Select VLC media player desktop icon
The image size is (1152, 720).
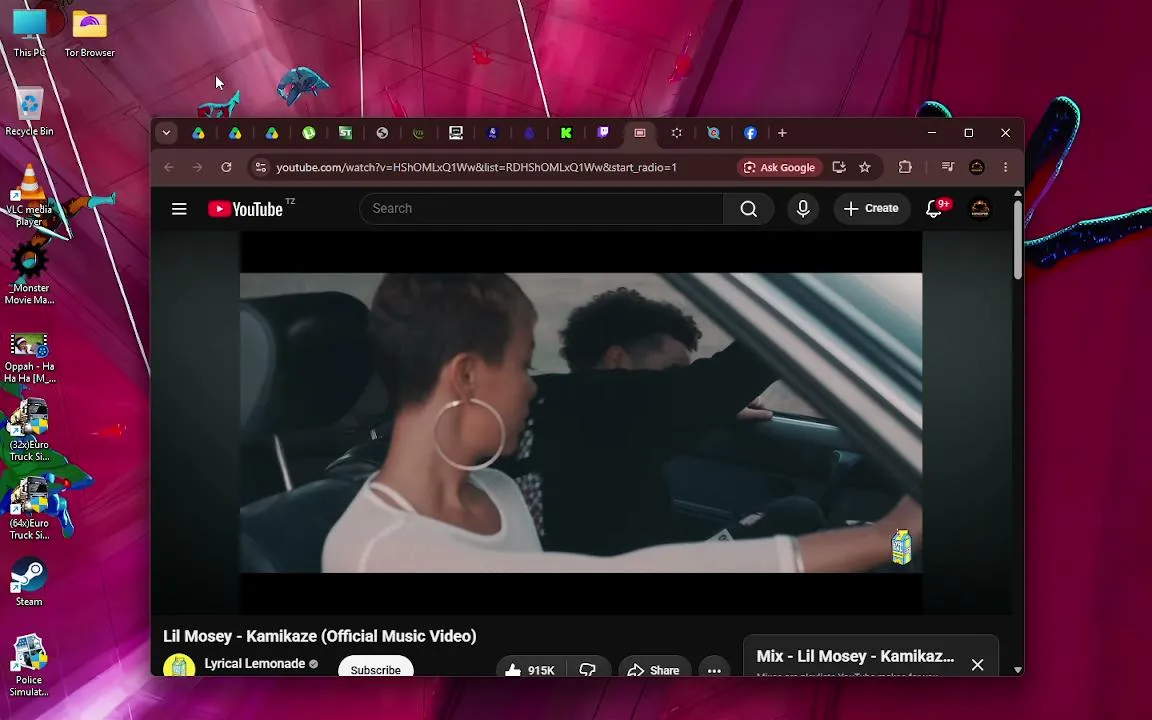point(29,195)
